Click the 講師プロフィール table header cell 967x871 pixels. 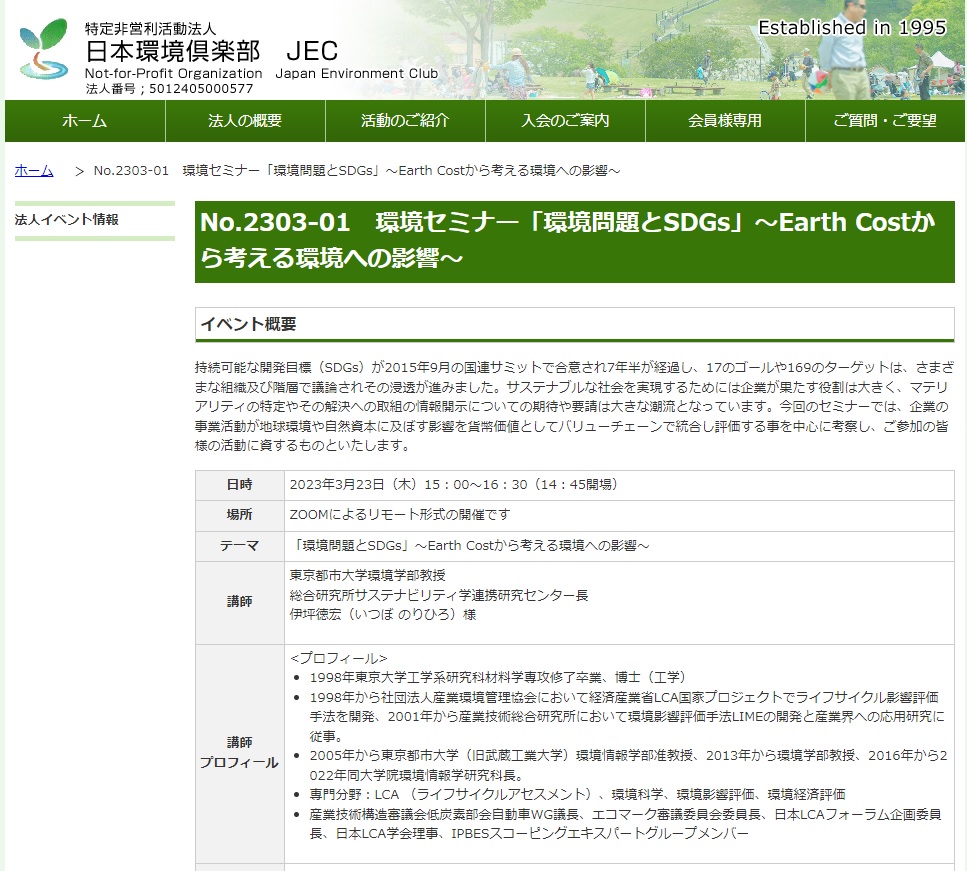(240, 753)
